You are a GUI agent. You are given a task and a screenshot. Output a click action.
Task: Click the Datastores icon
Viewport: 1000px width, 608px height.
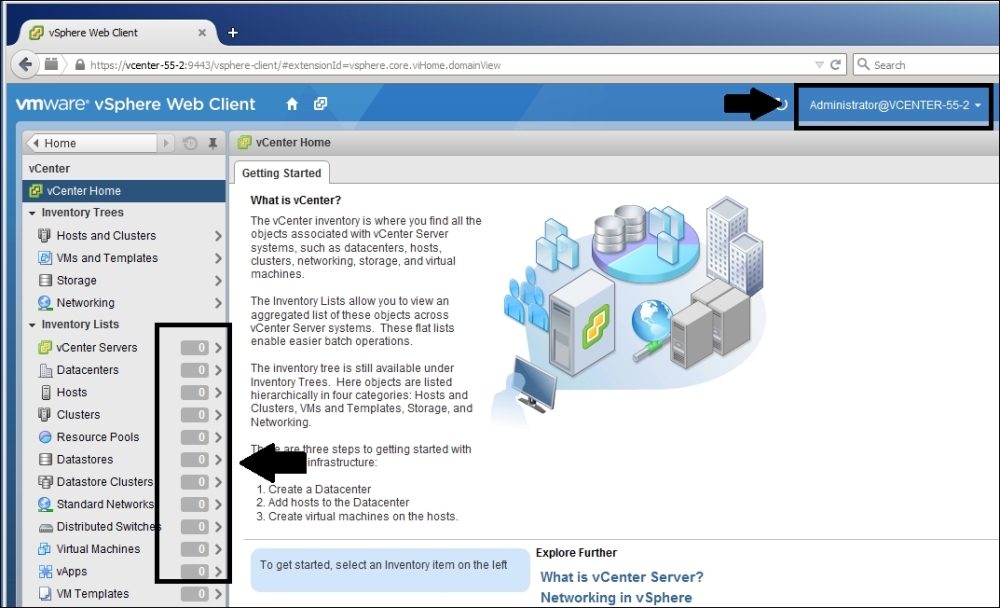pos(45,459)
